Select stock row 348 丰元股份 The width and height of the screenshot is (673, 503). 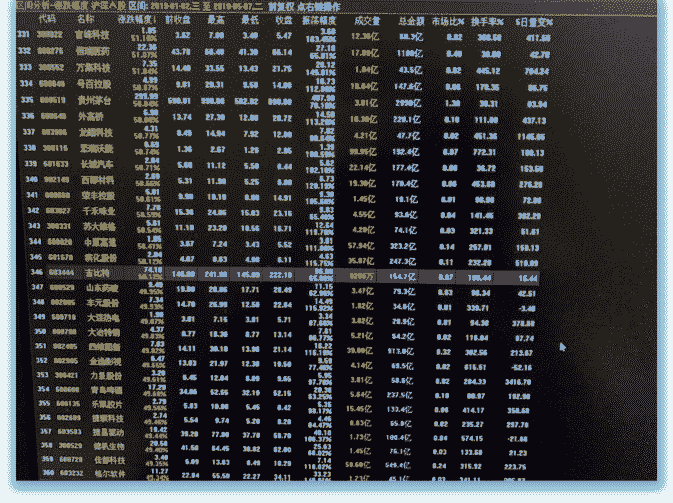click(x=284, y=304)
